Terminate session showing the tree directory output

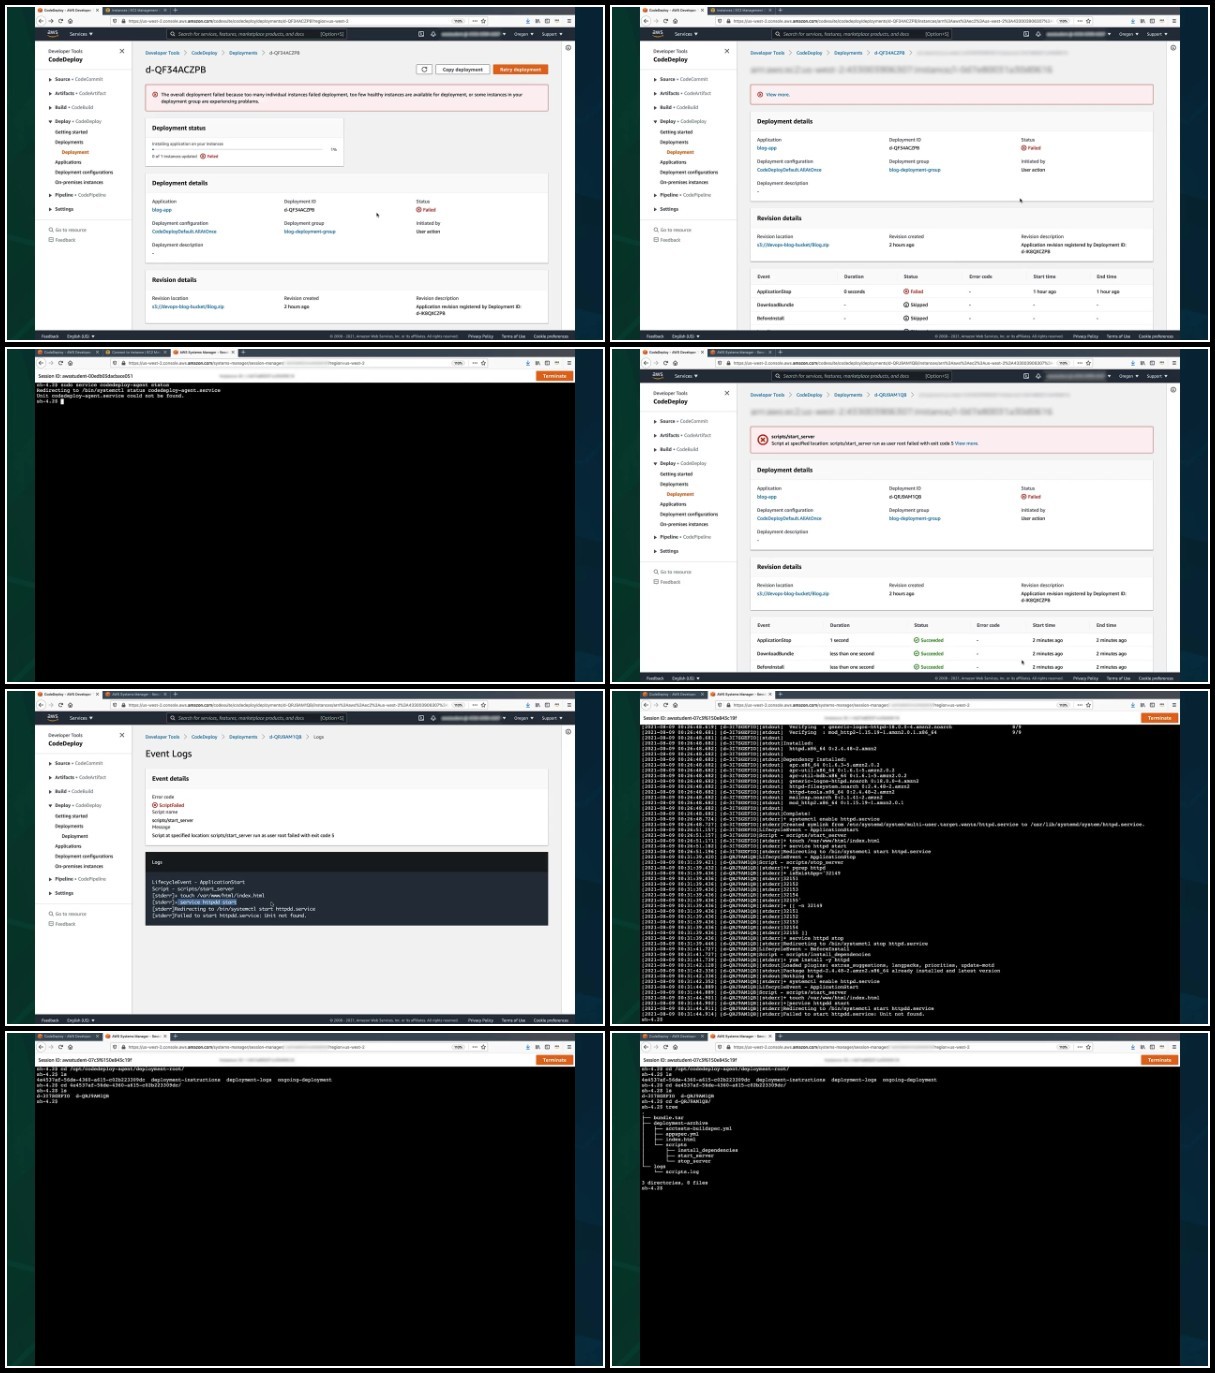1159,1060
